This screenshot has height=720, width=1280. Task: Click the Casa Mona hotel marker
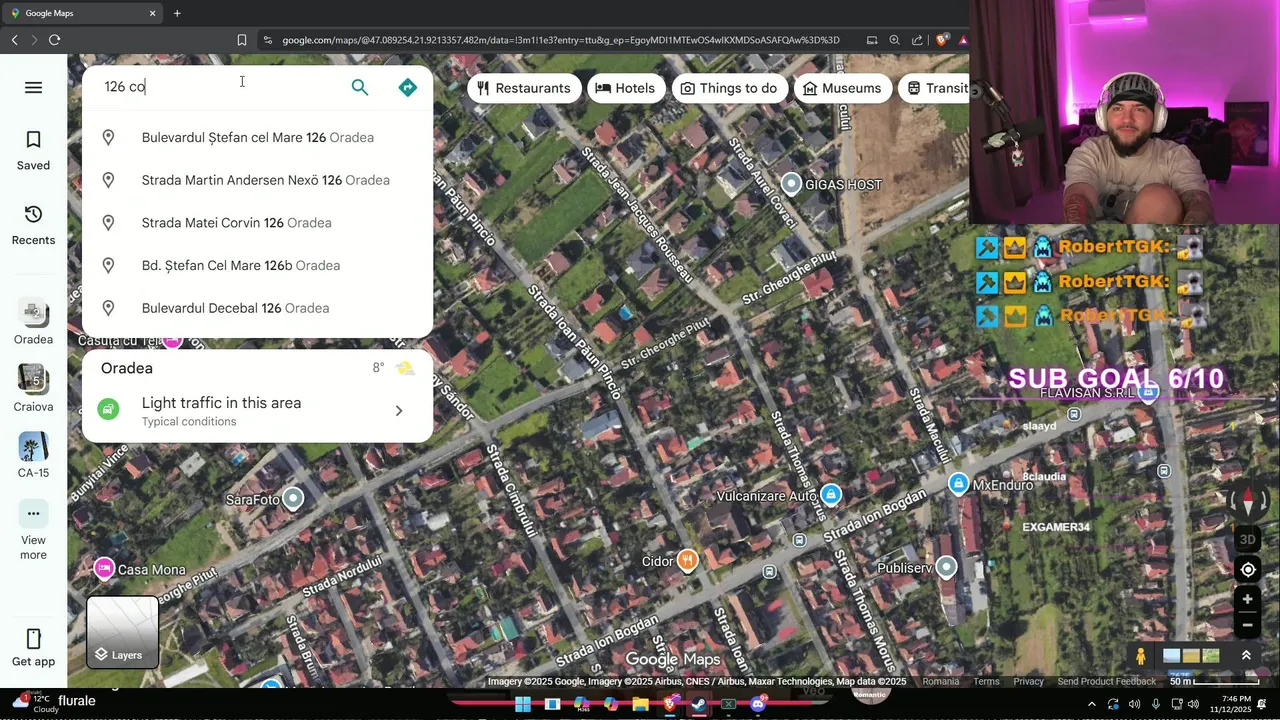click(x=103, y=569)
